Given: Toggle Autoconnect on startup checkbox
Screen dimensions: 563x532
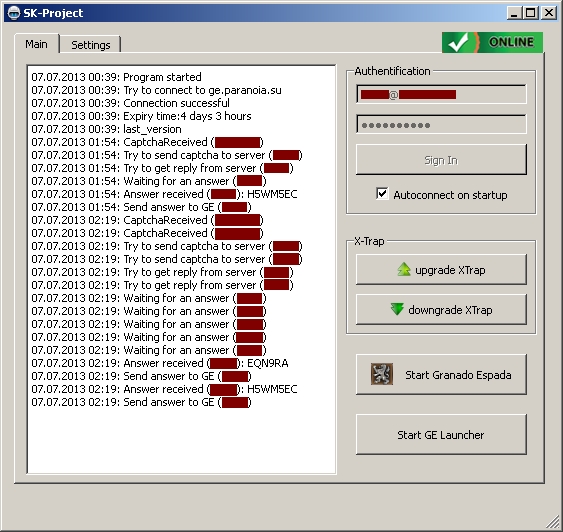Looking at the screenshot, I should click(x=382, y=193).
